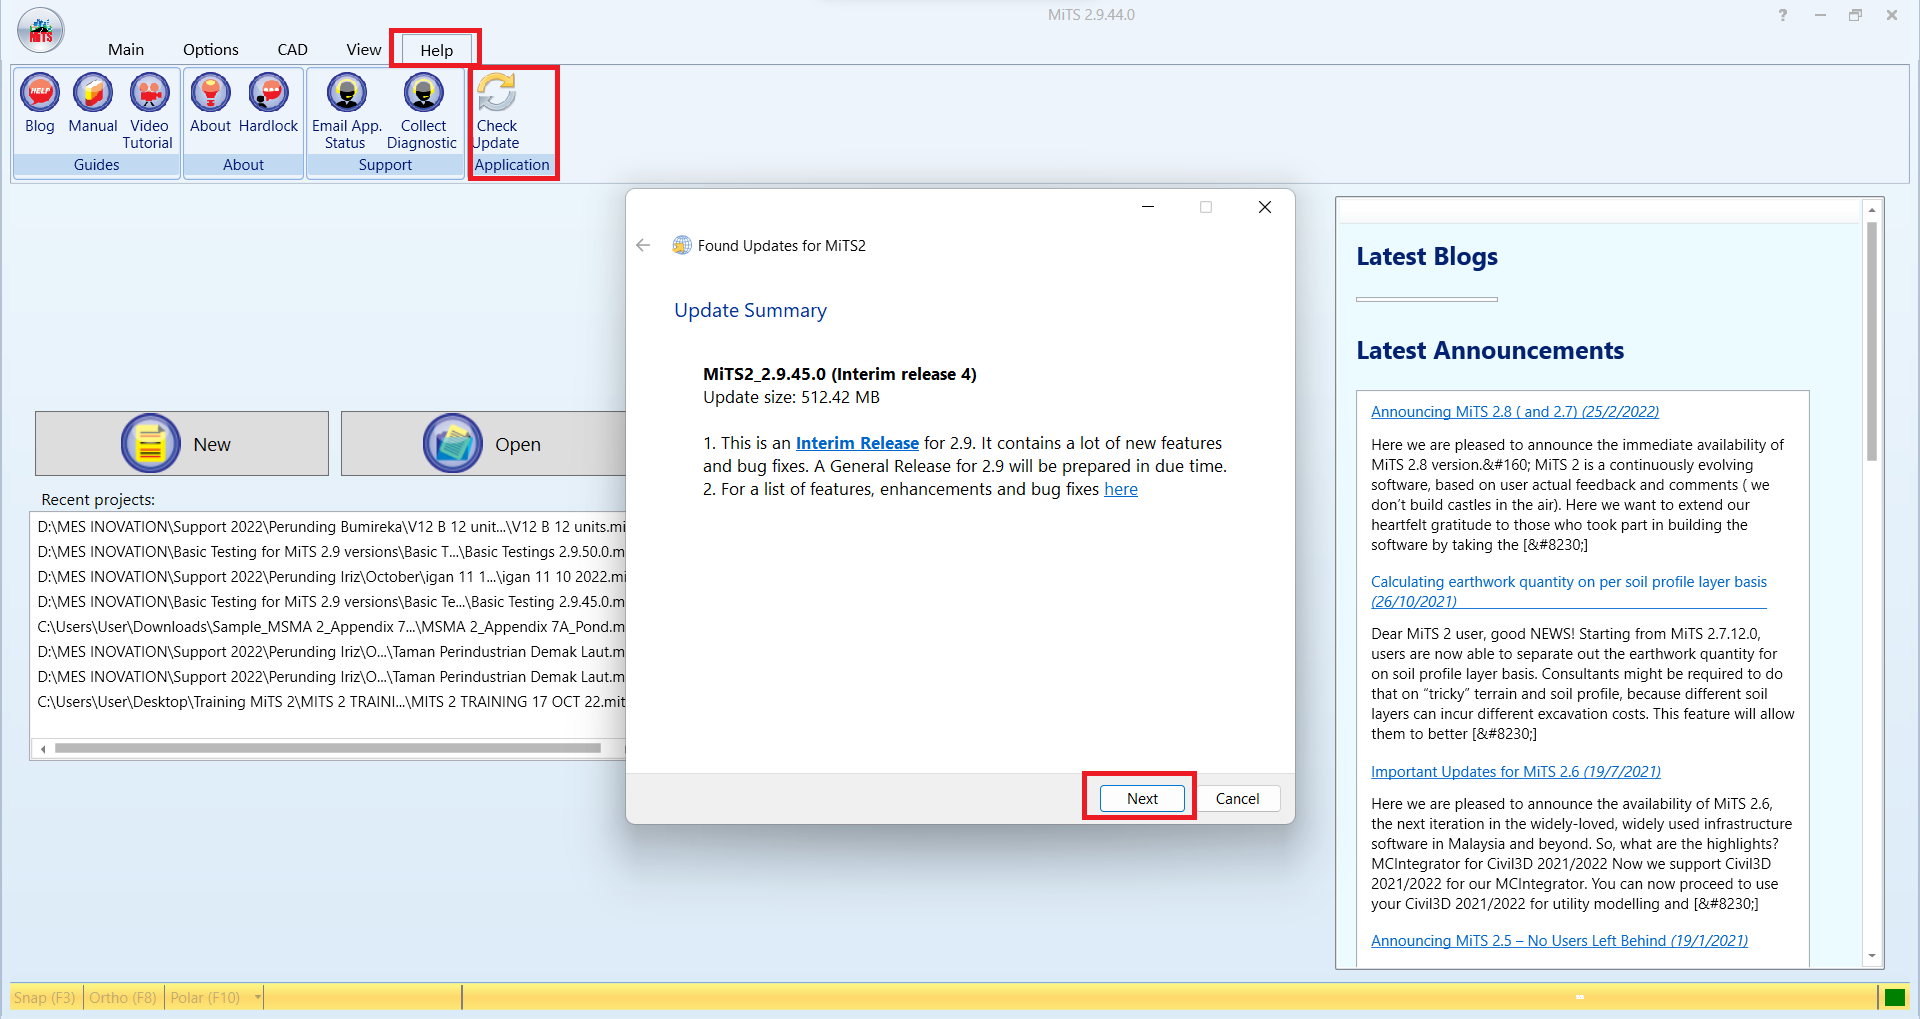Select recent project igan 11 10 2022

coord(331,577)
